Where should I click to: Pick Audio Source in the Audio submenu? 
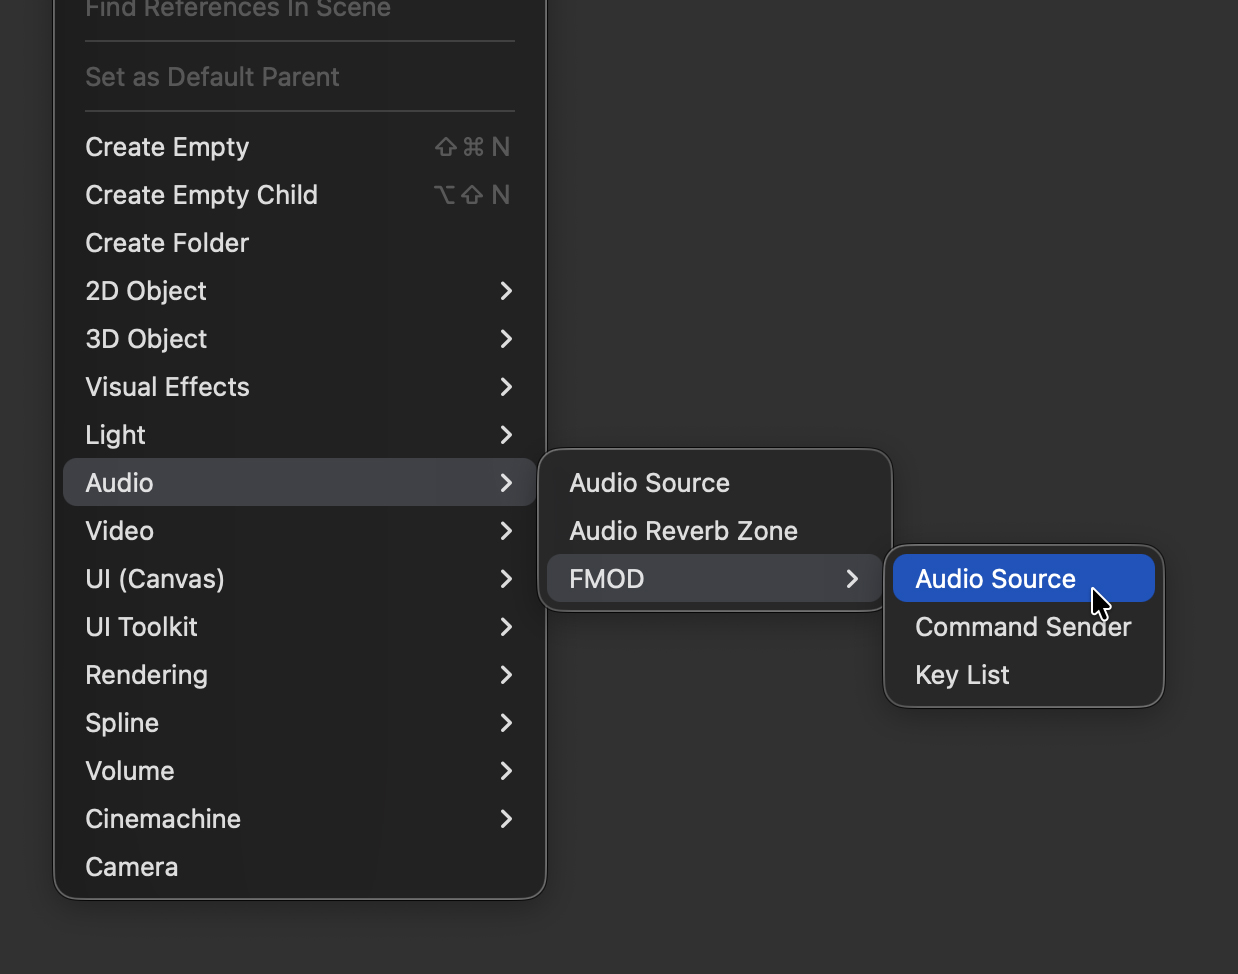(x=714, y=483)
